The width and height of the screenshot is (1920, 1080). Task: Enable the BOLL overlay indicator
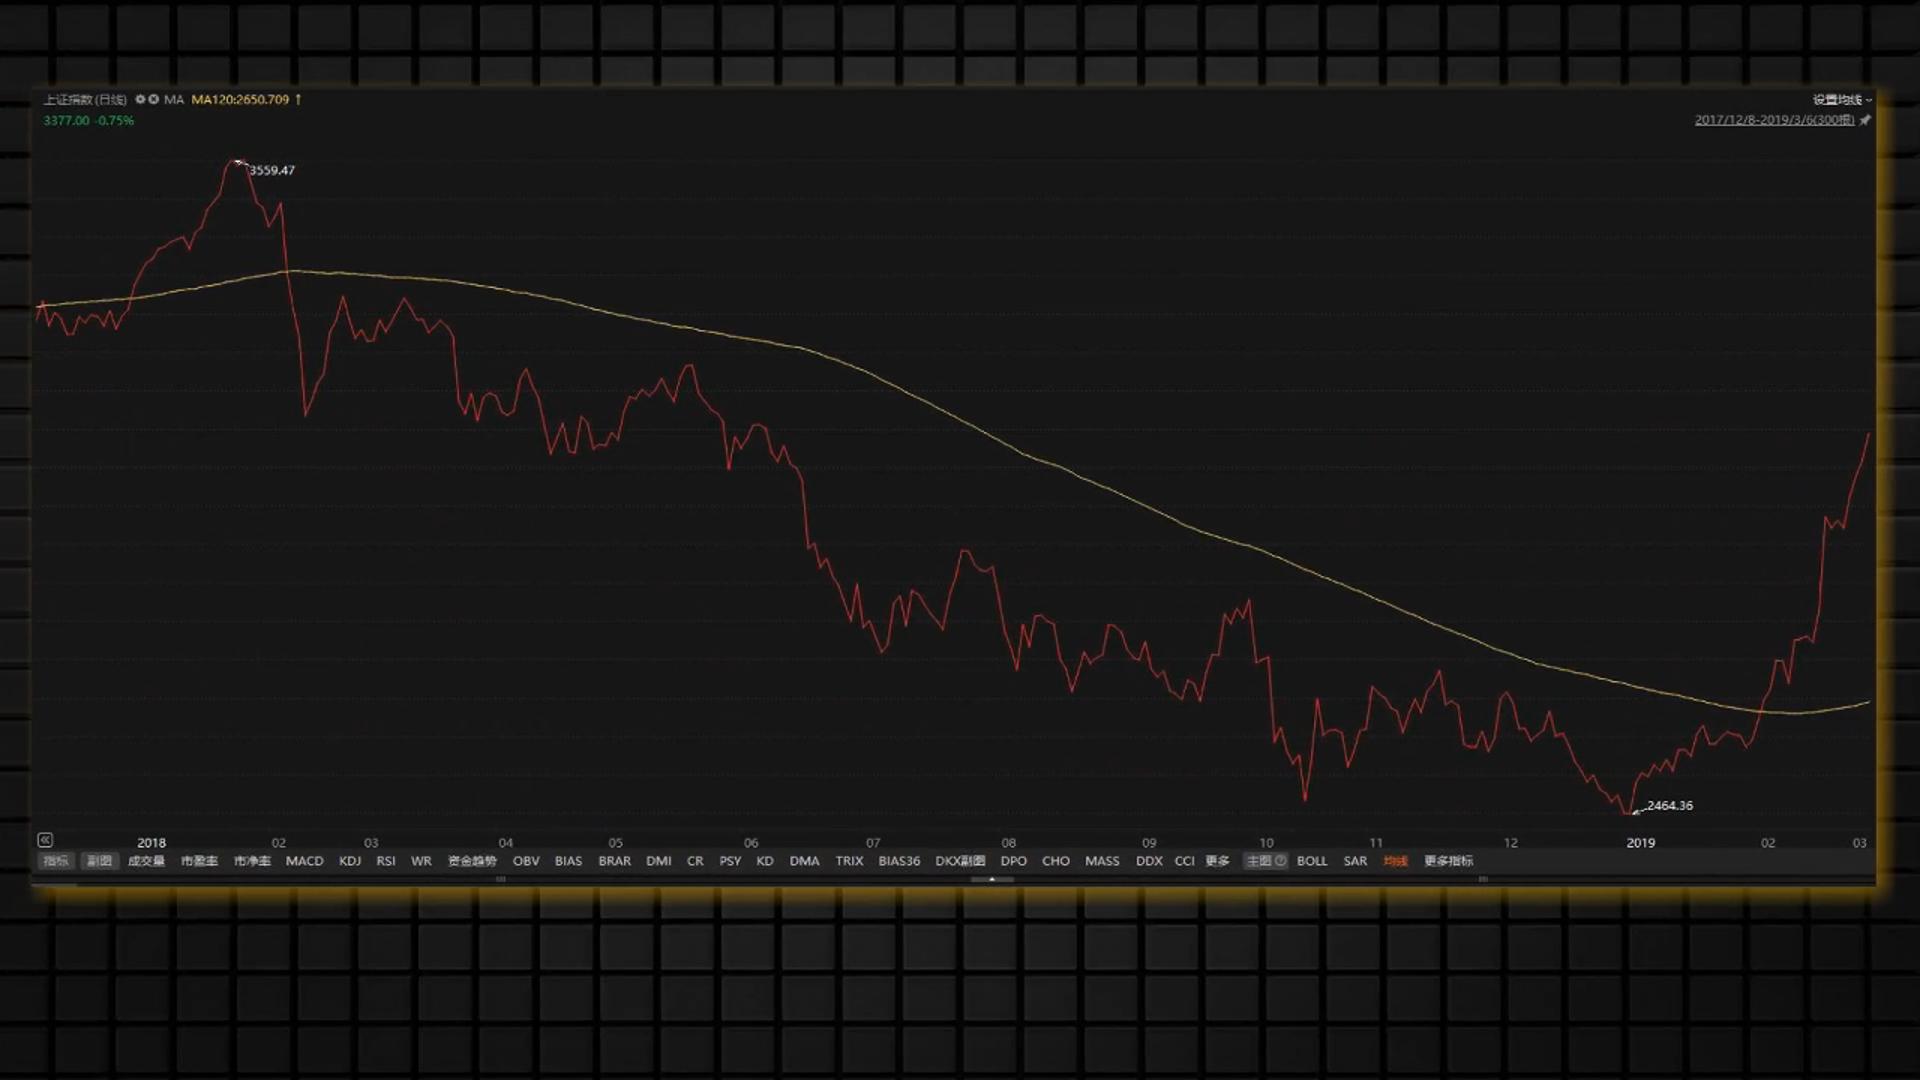click(1311, 861)
